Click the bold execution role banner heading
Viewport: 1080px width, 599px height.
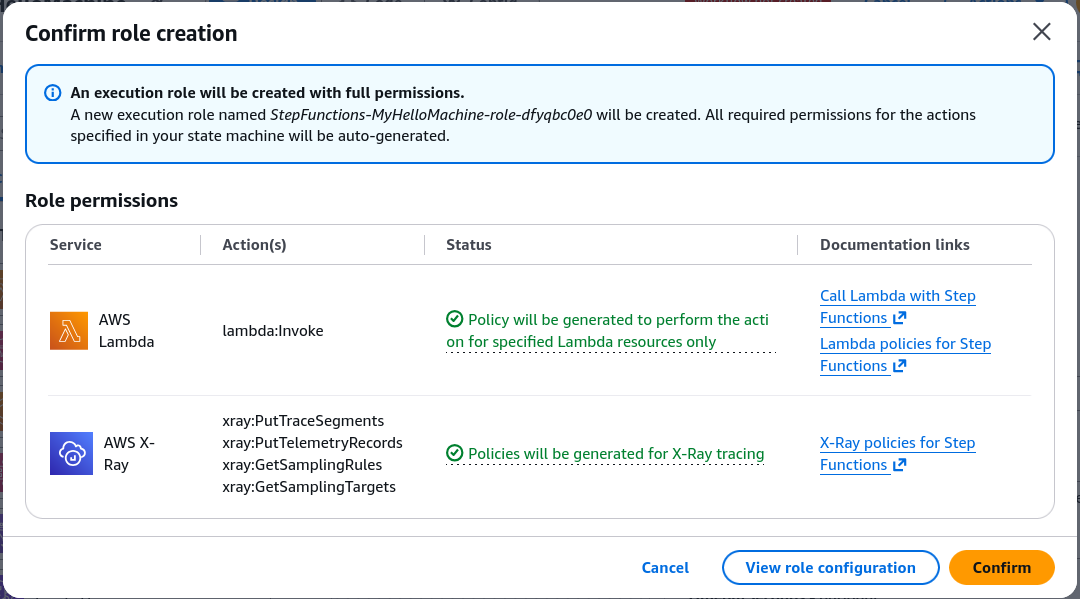pyautogui.click(x=267, y=92)
